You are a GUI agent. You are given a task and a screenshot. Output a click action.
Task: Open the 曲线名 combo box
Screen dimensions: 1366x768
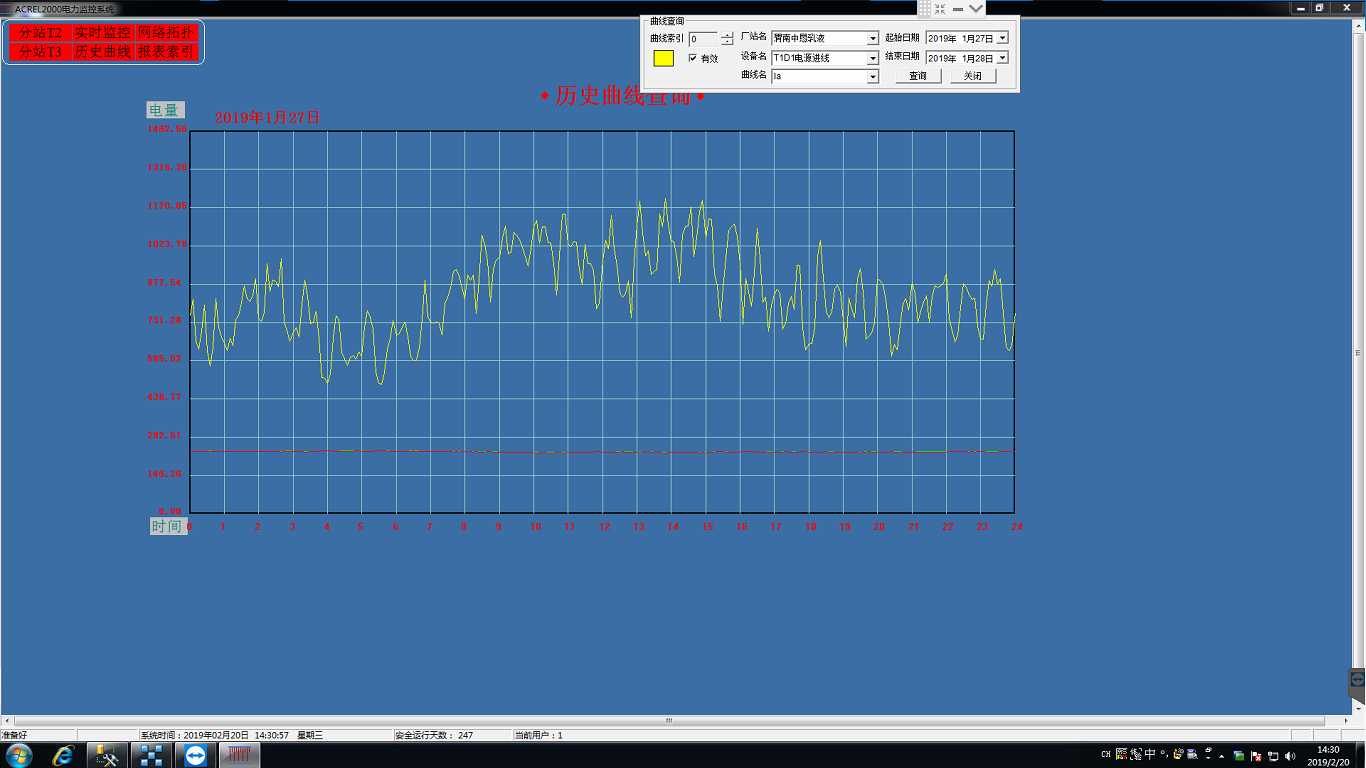tap(873, 76)
